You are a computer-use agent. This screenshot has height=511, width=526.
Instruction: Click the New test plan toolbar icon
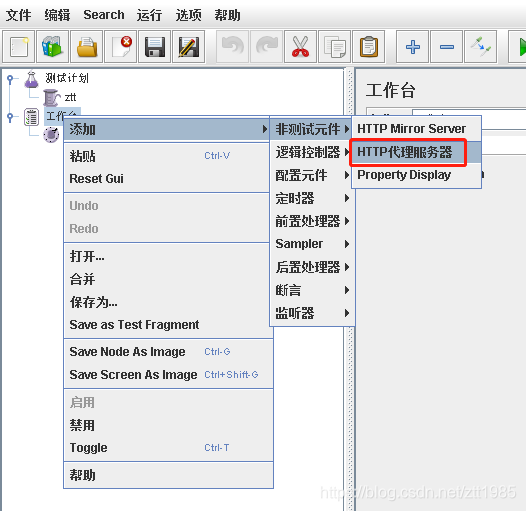tap(18, 47)
